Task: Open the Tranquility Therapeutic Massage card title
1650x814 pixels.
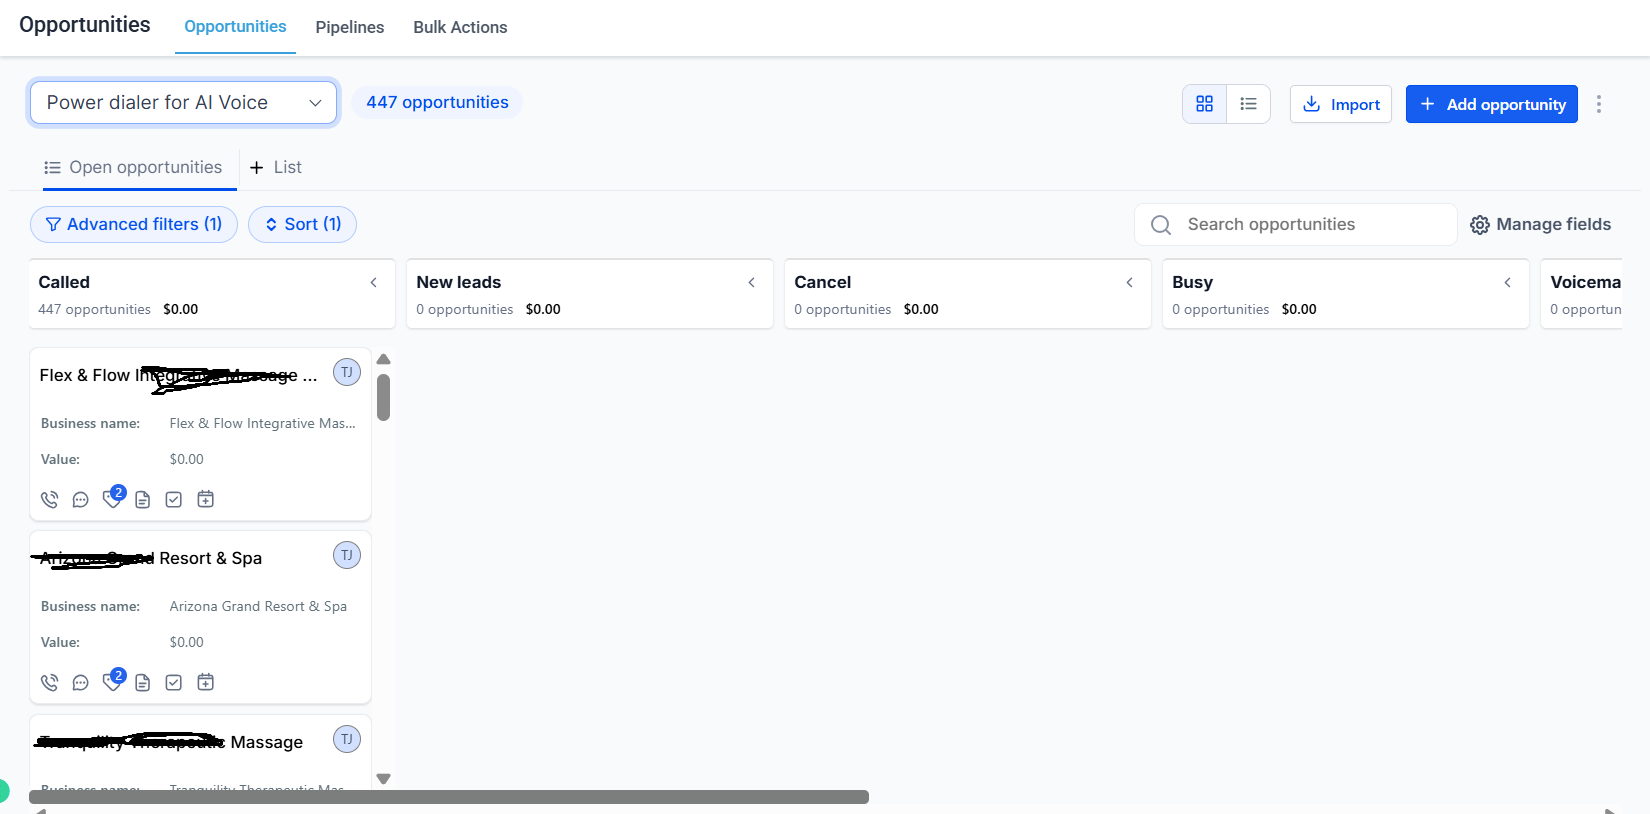Action: (x=171, y=742)
